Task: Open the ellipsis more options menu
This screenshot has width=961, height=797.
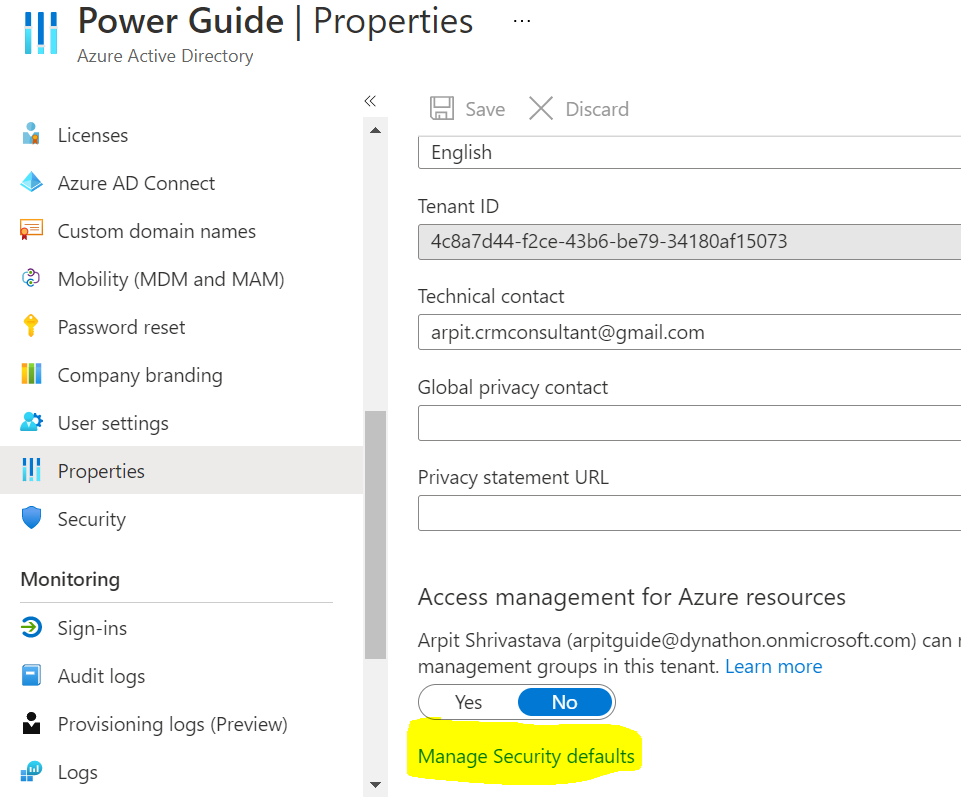Action: click(522, 21)
